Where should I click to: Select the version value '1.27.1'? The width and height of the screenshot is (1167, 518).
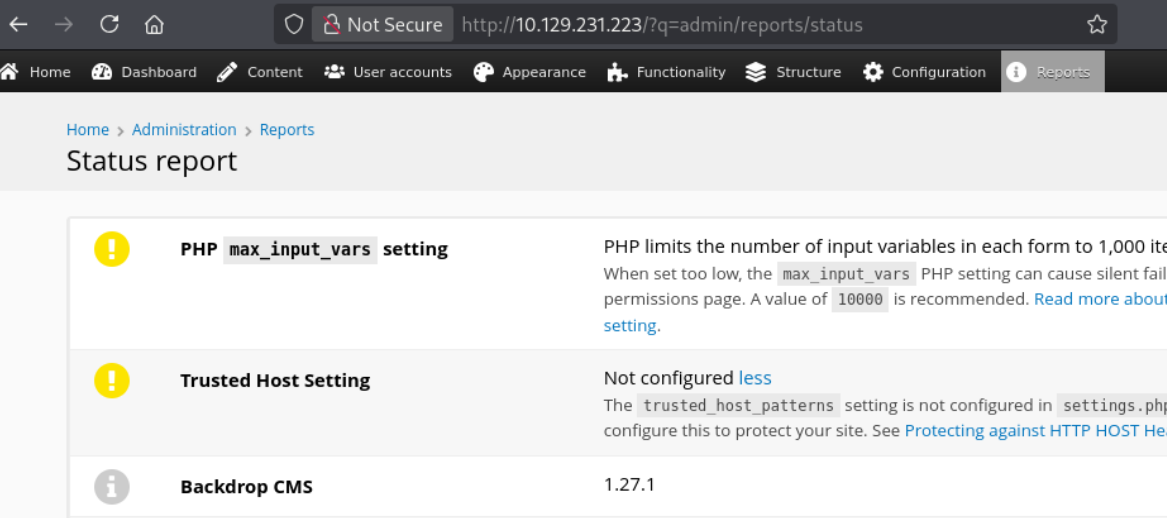coord(629,485)
